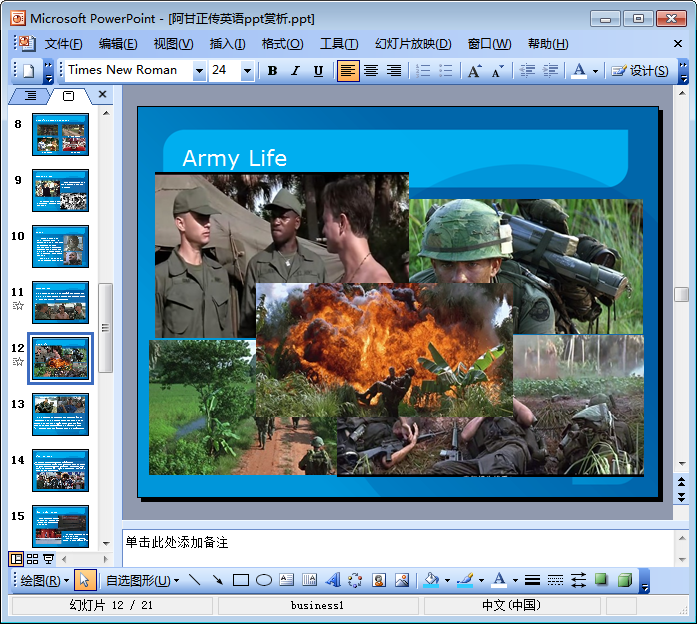This screenshot has height=624, width=697.
Task: Switch to the Slides tab in the left pane
Action: 68,96
